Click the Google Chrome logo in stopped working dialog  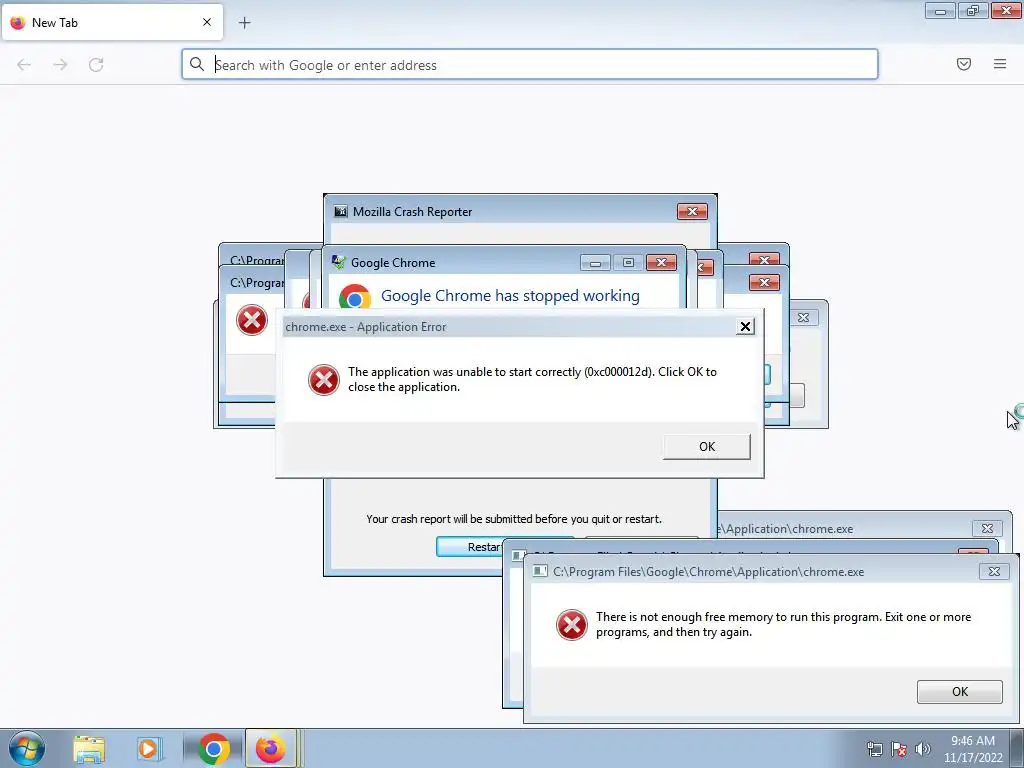point(355,297)
